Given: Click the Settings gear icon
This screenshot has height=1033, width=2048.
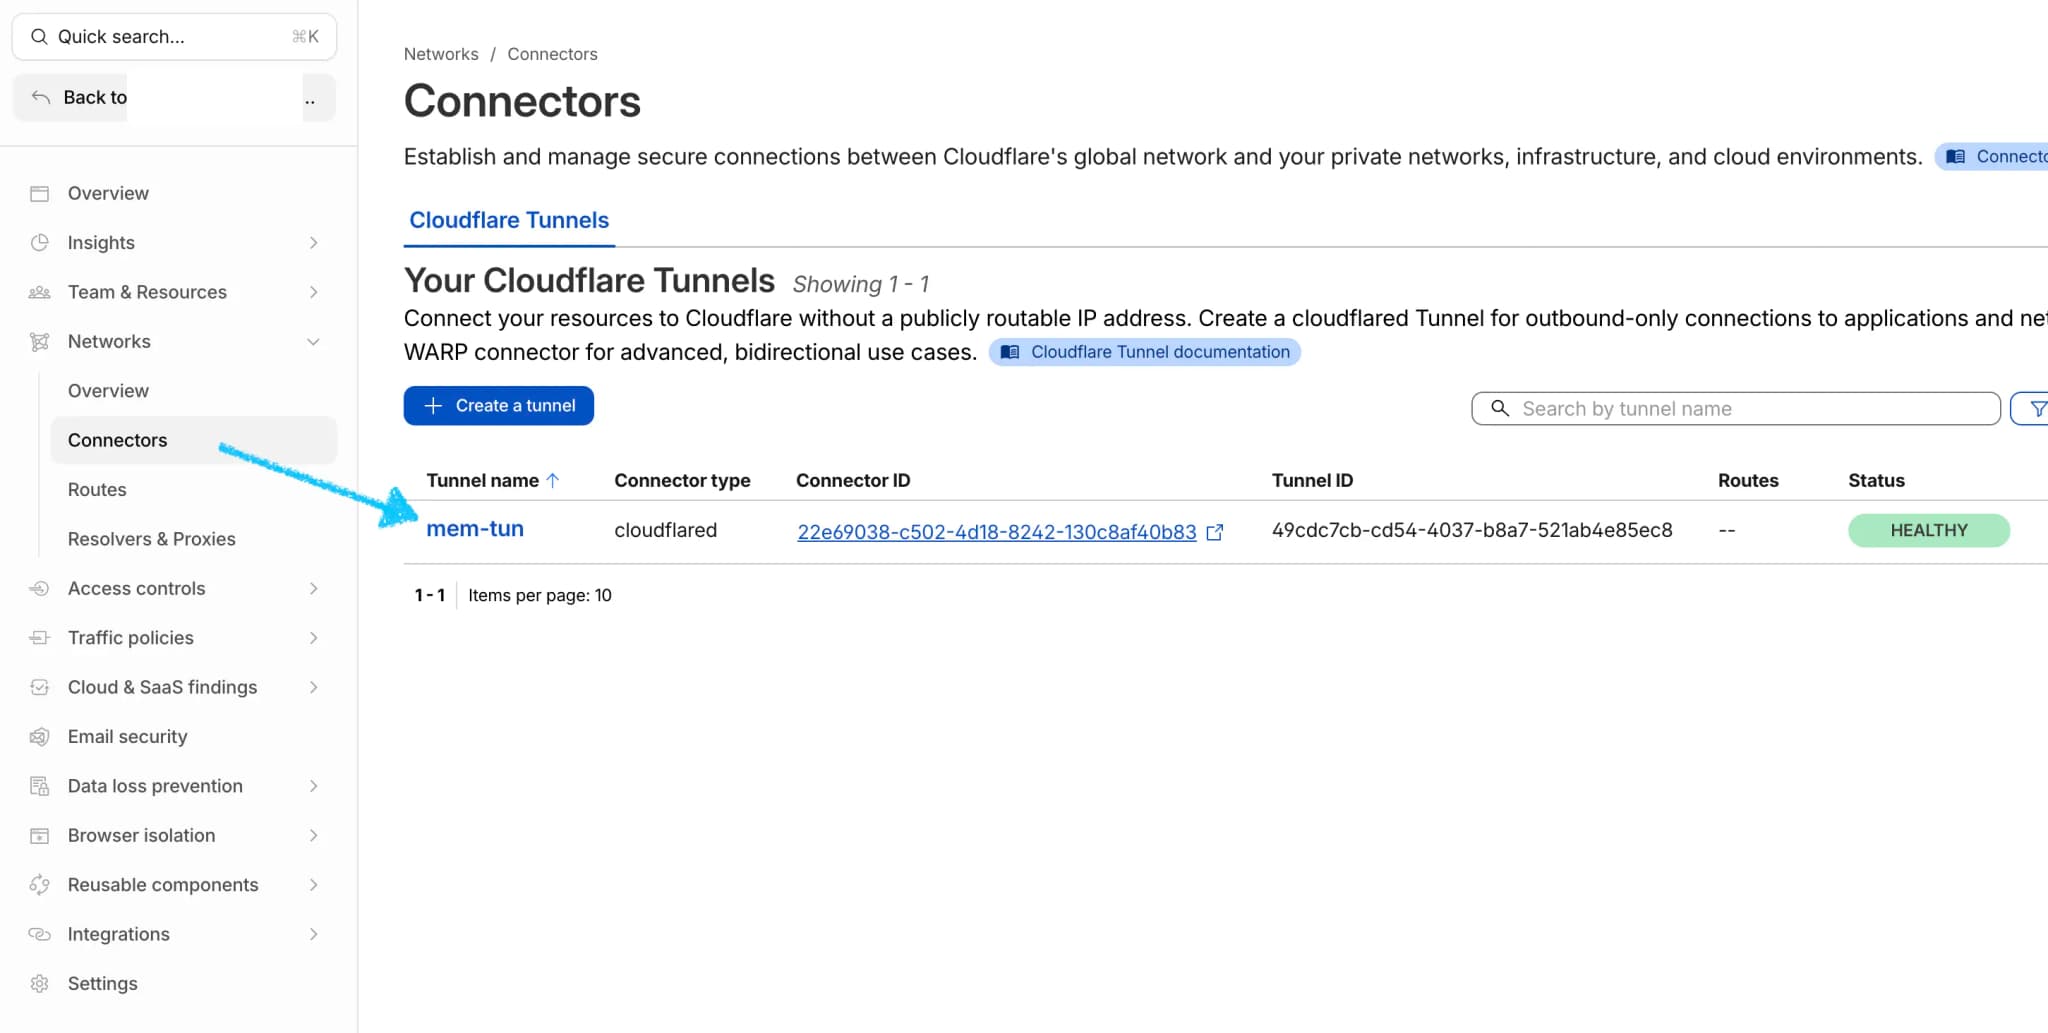Looking at the screenshot, I should 39,984.
